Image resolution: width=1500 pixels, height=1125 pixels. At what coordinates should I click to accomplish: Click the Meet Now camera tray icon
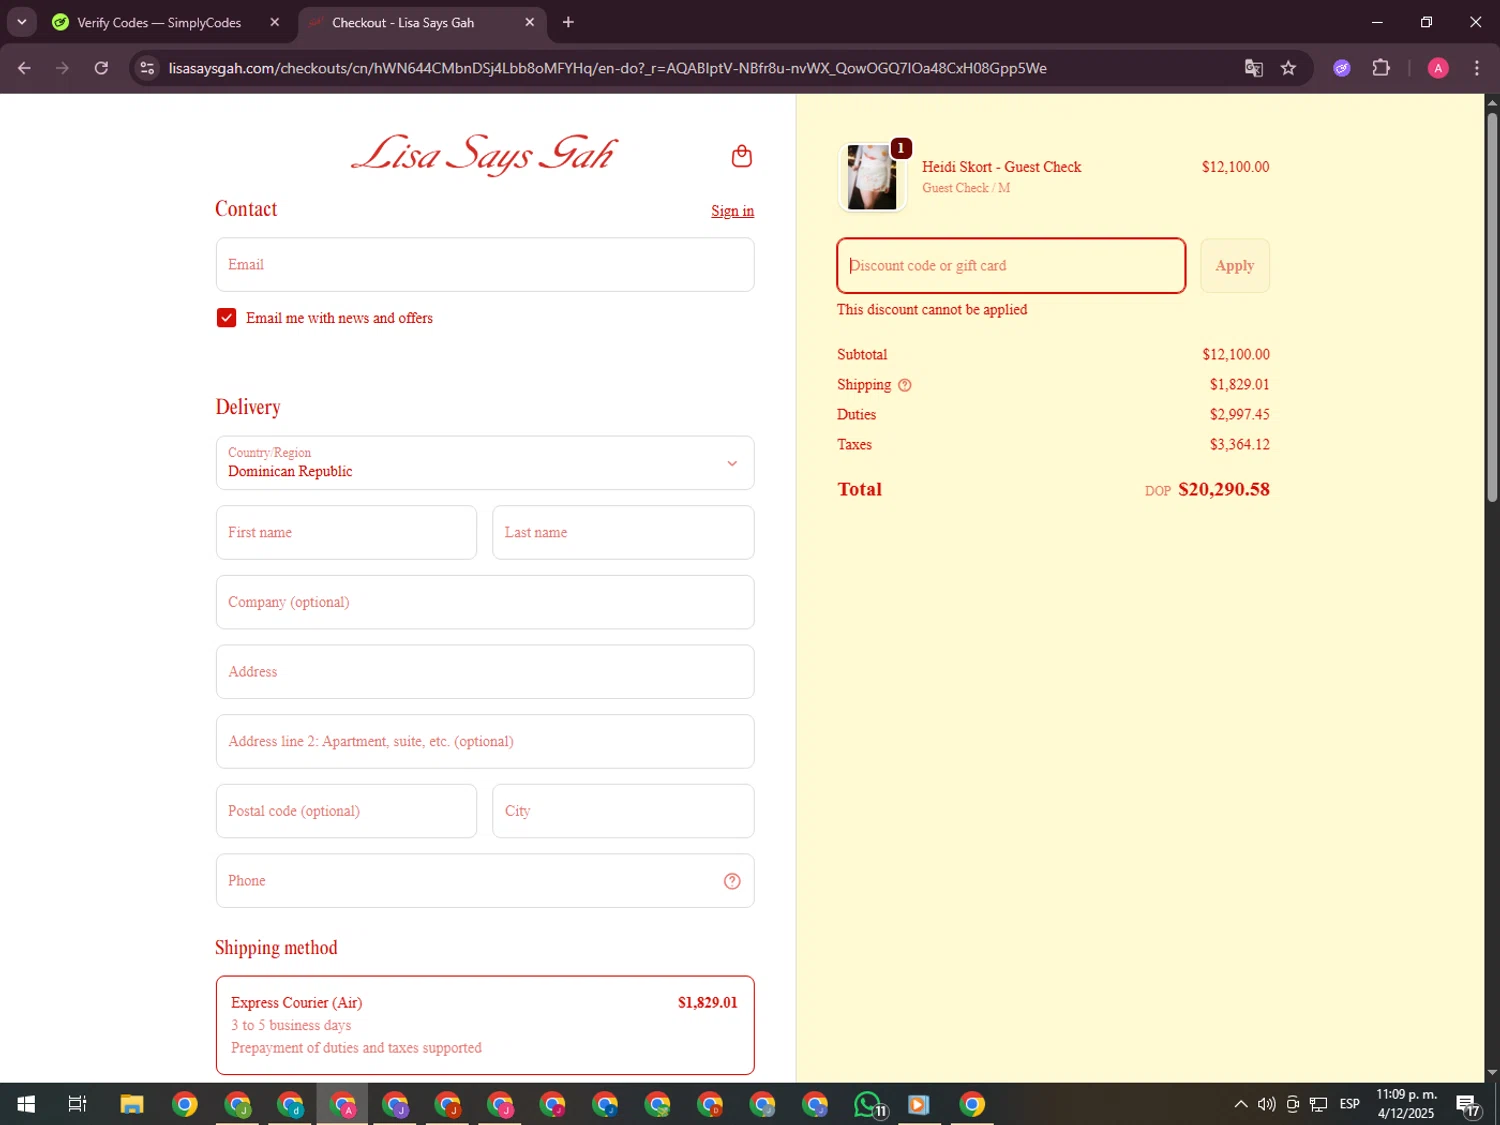[x=1292, y=1104]
